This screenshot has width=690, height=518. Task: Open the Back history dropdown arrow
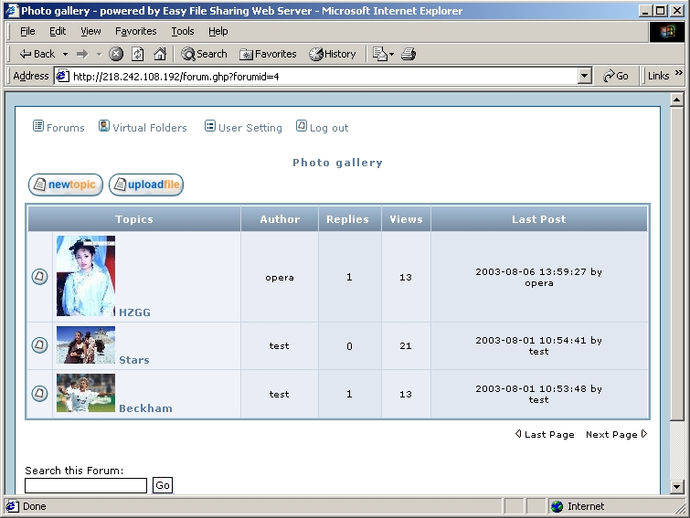pyautogui.click(x=65, y=54)
